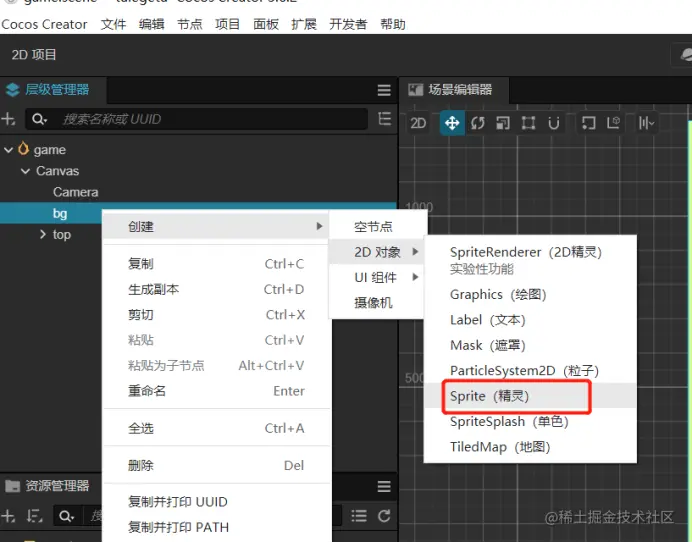Select the Scale gizmo tool
The height and width of the screenshot is (543, 692).
(x=503, y=123)
